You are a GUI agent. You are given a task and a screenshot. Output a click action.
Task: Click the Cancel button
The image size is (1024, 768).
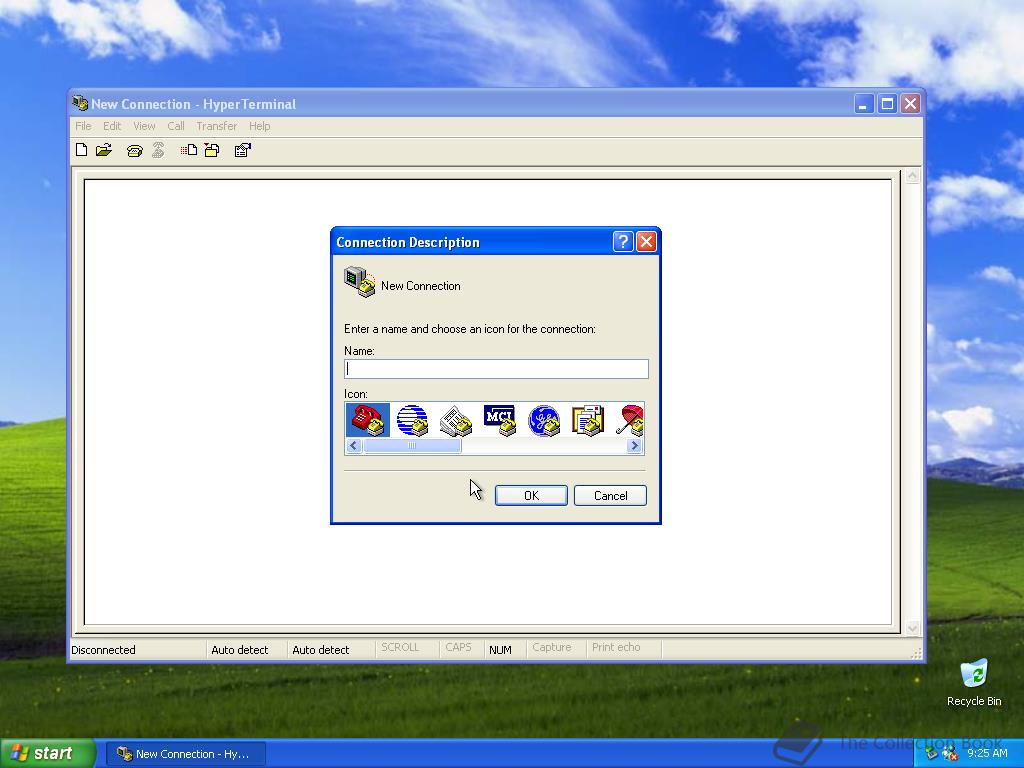click(610, 496)
